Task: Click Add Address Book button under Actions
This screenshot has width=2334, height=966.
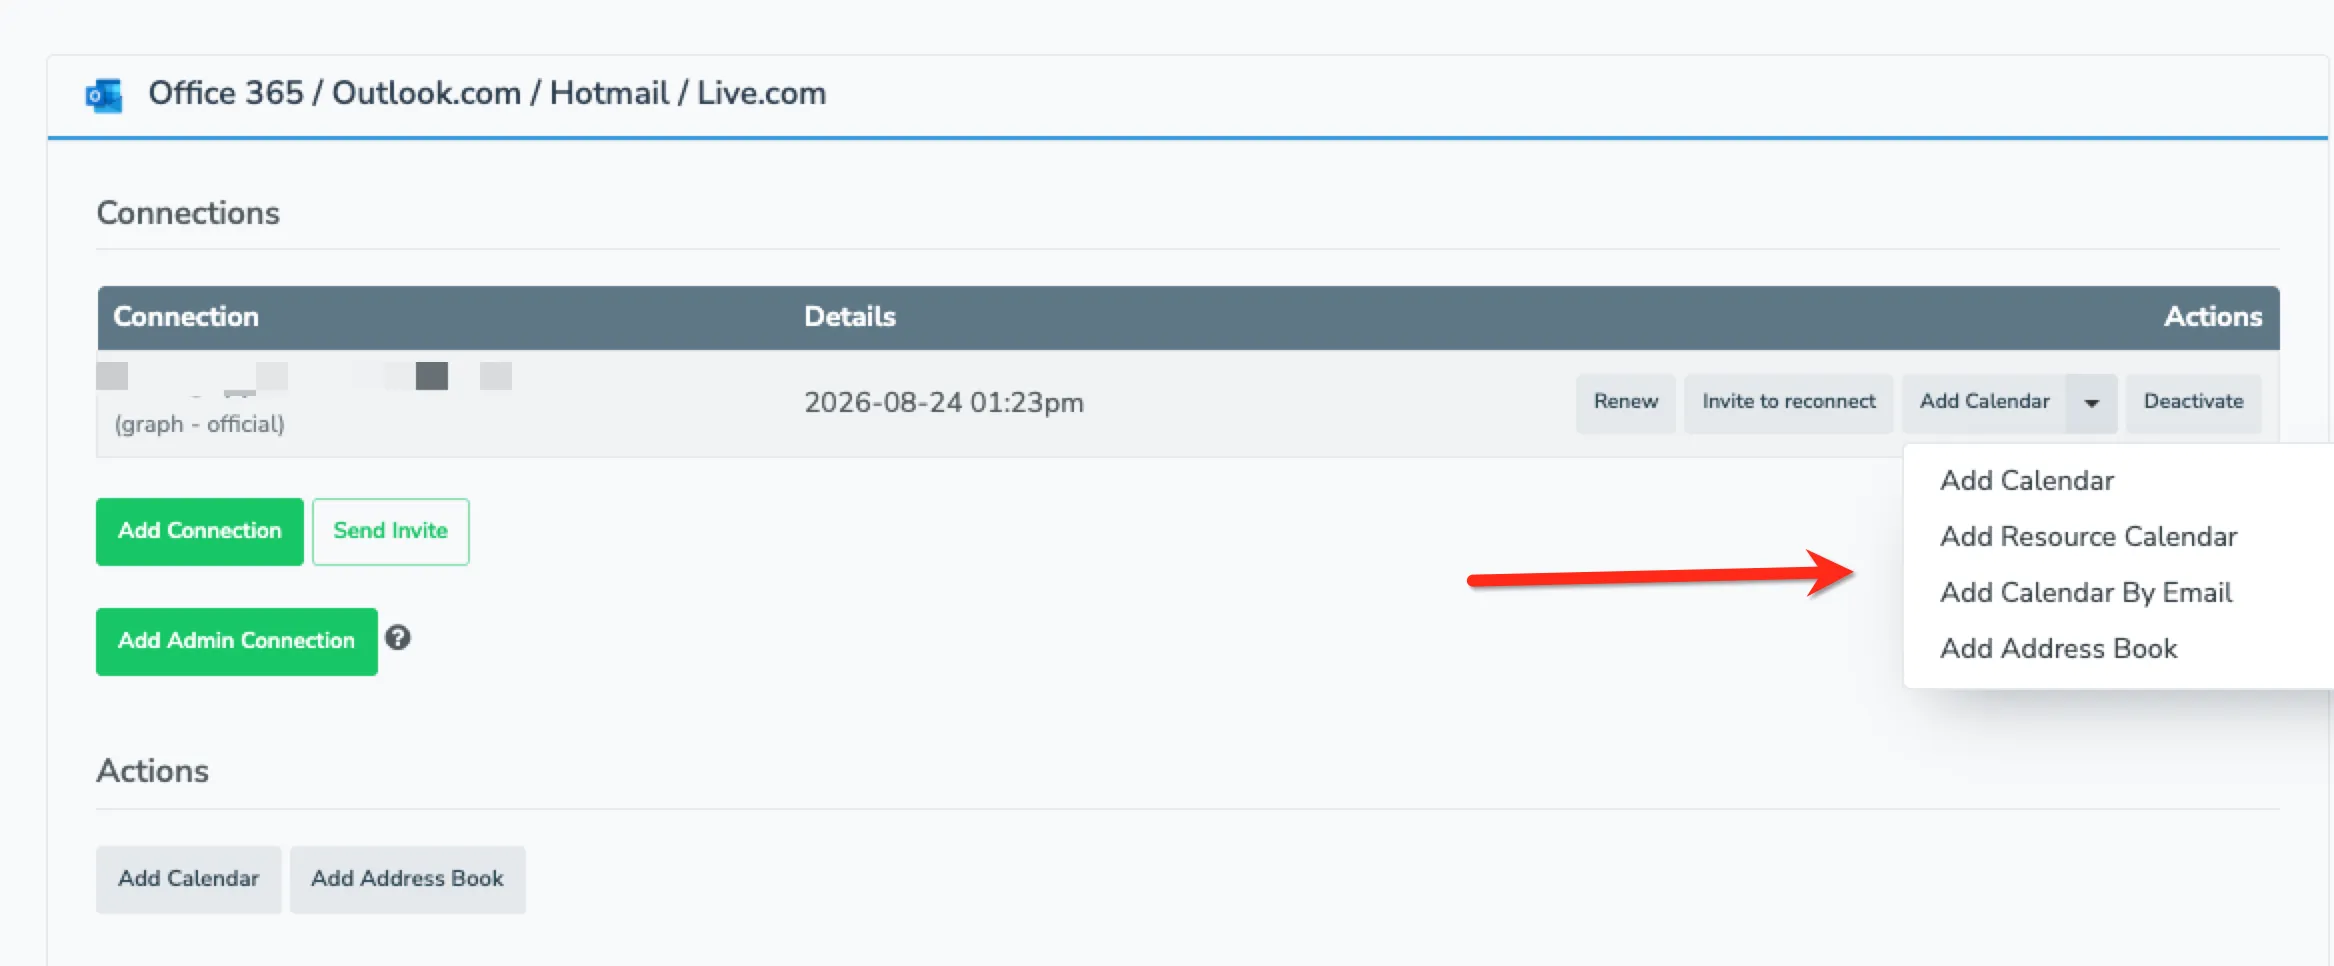Action: point(408,880)
